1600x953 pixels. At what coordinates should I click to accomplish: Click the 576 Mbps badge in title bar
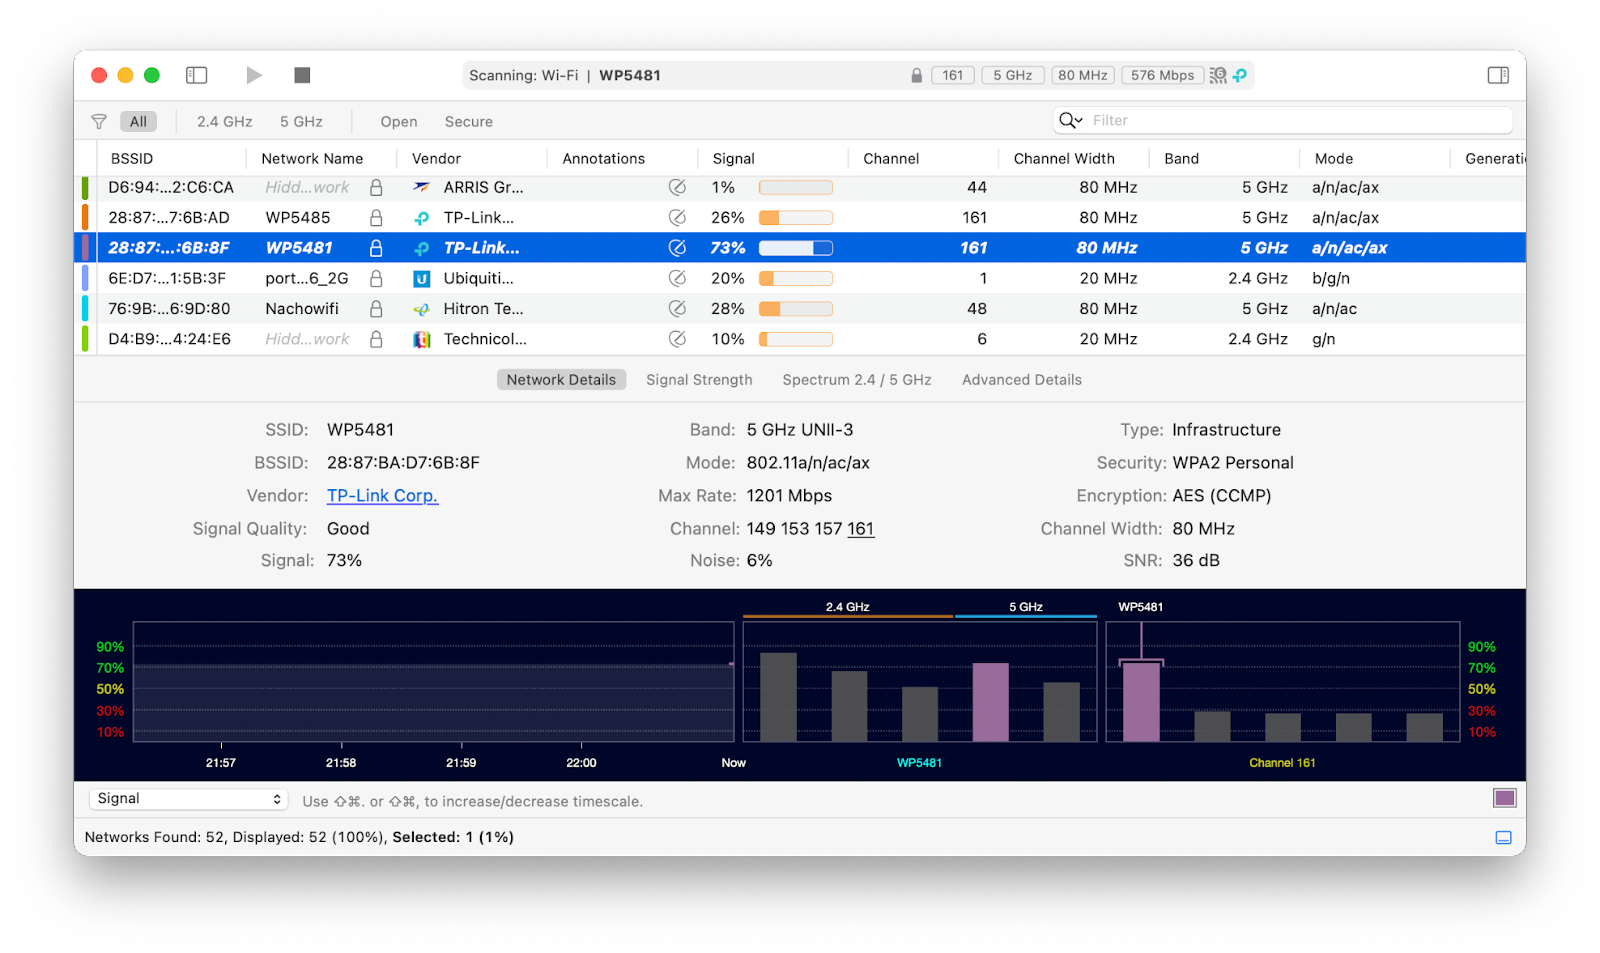click(1162, 76)
